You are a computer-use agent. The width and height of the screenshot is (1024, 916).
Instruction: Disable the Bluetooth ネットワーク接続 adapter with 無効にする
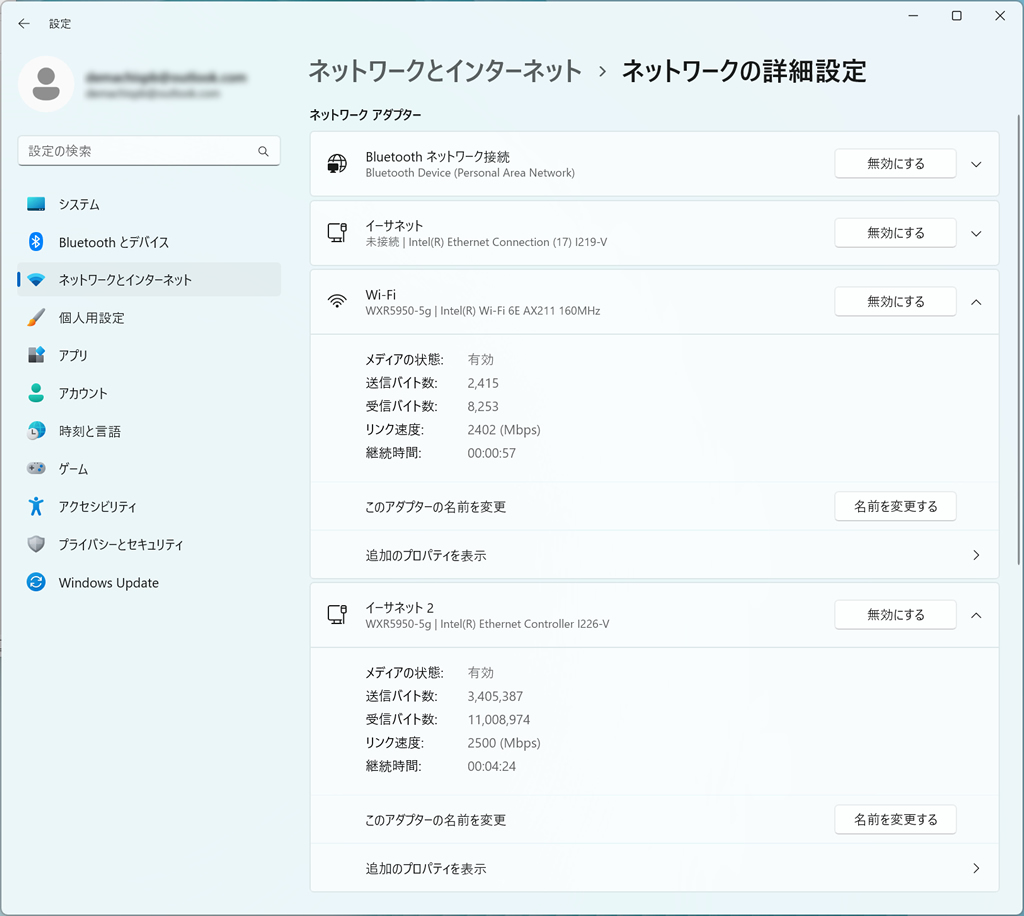pos(895,164)
